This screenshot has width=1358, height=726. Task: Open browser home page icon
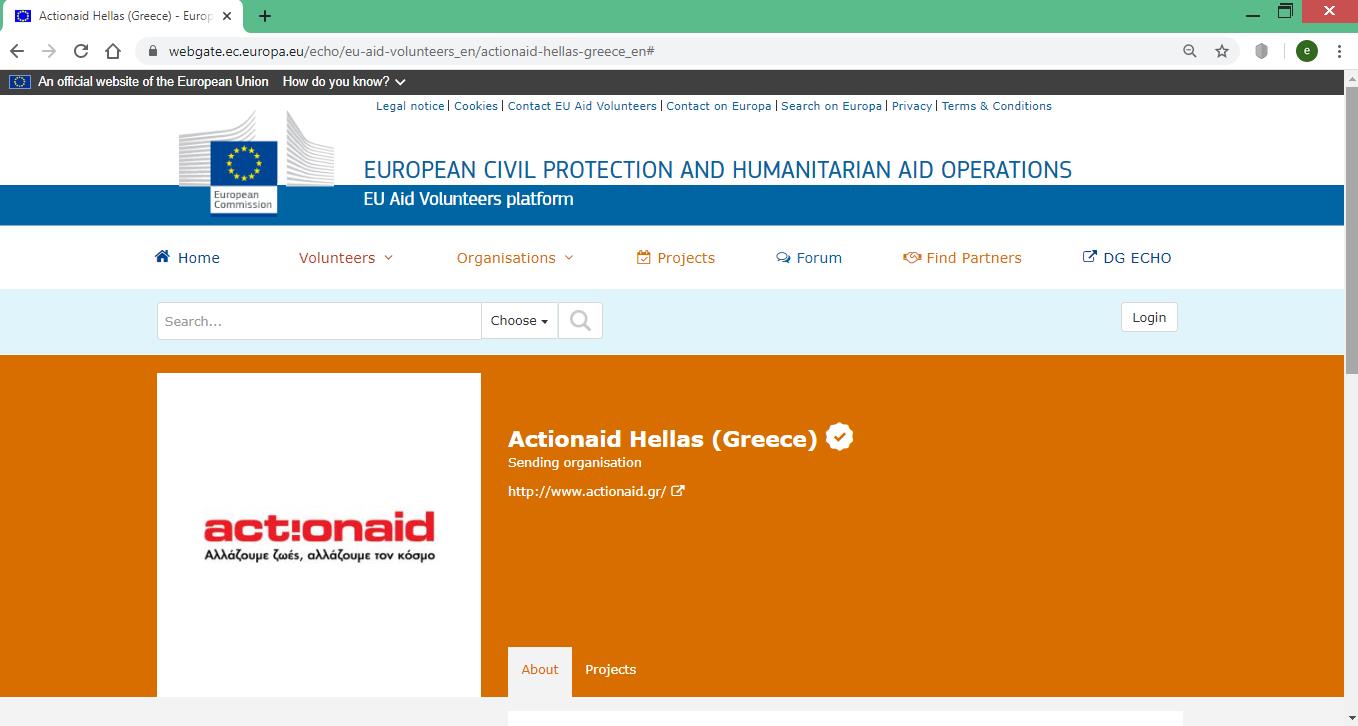(113, 51)
